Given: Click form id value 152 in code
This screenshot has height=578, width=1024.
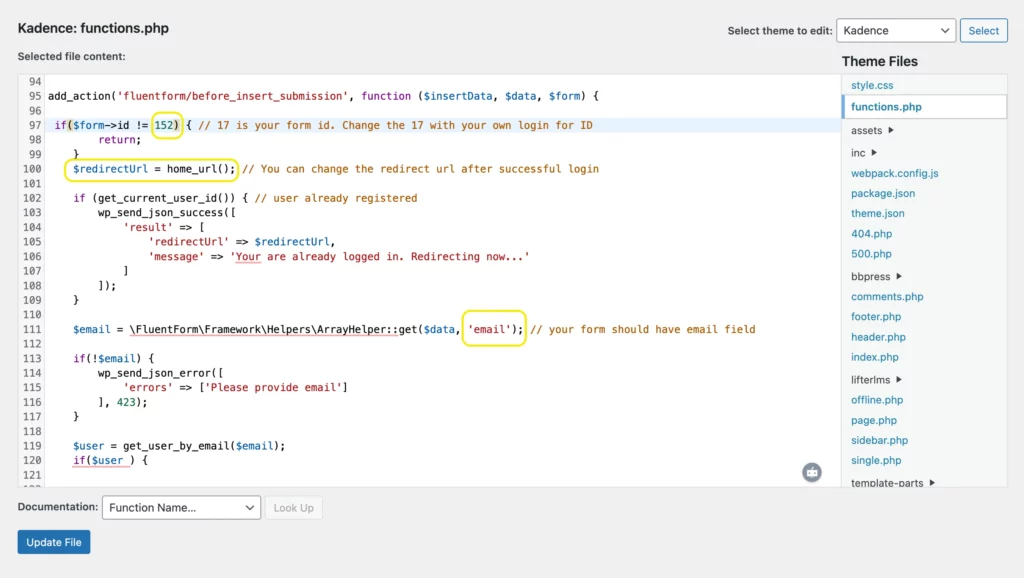Looking at the screenshot, I should (165, 125).
